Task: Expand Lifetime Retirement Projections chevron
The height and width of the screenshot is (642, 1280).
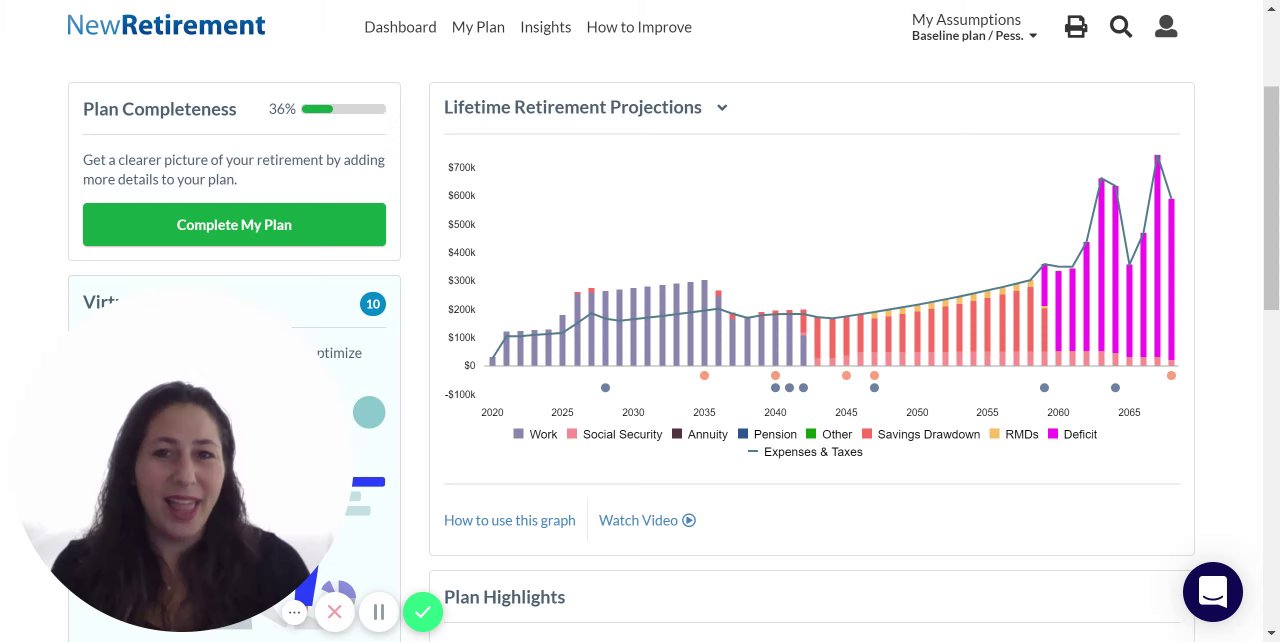Action: pos(722,108)
